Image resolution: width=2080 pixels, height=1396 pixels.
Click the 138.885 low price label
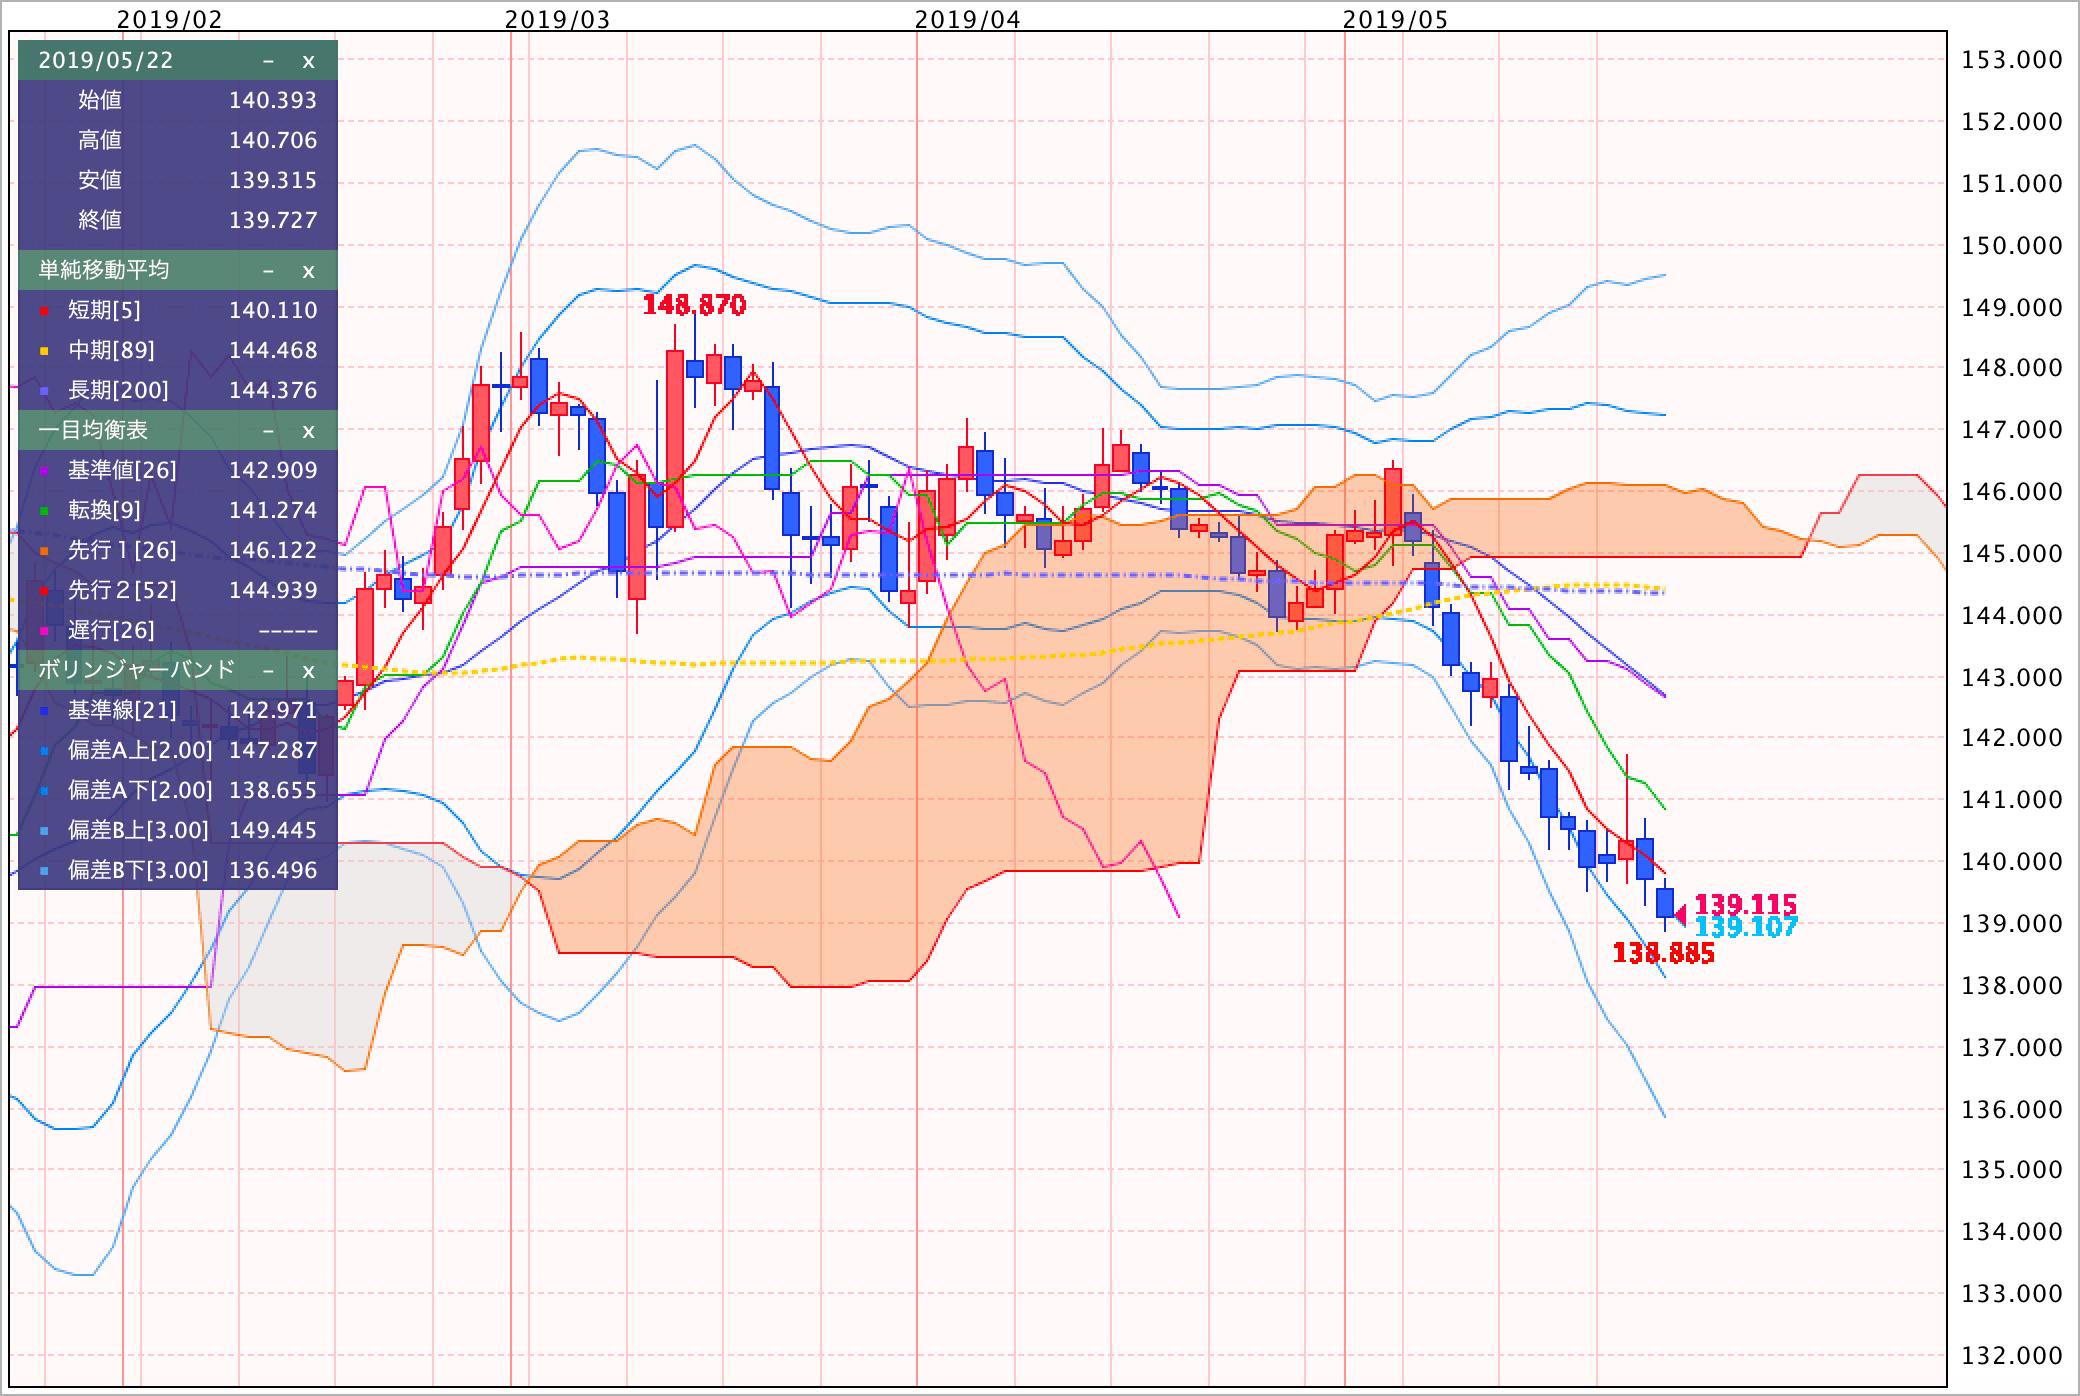tap(1664, 954)
